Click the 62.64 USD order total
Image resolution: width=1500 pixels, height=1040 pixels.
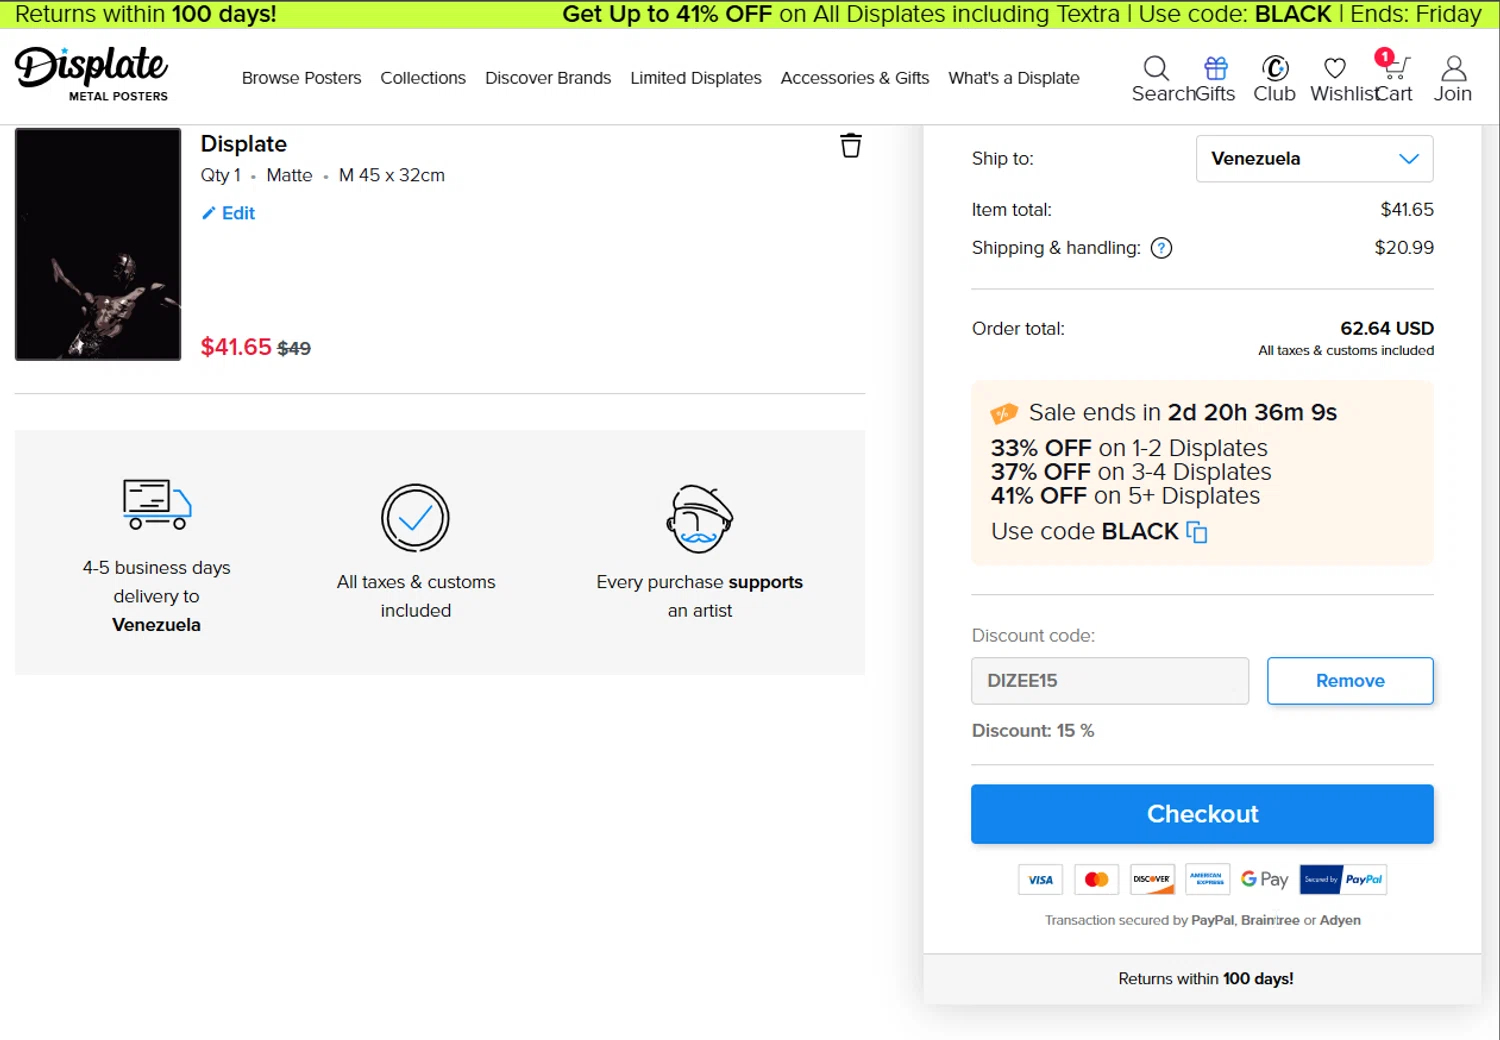[x=1387, y=329]
